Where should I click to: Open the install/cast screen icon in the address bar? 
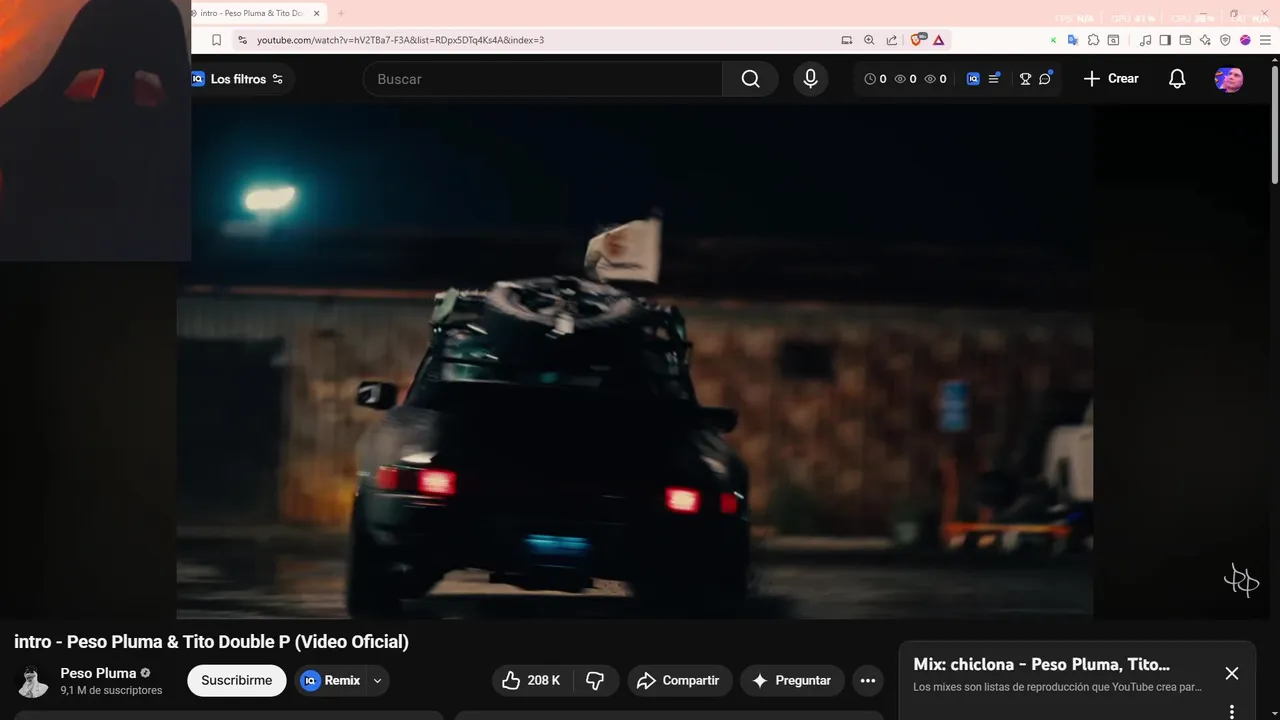[x=847, y=40]
